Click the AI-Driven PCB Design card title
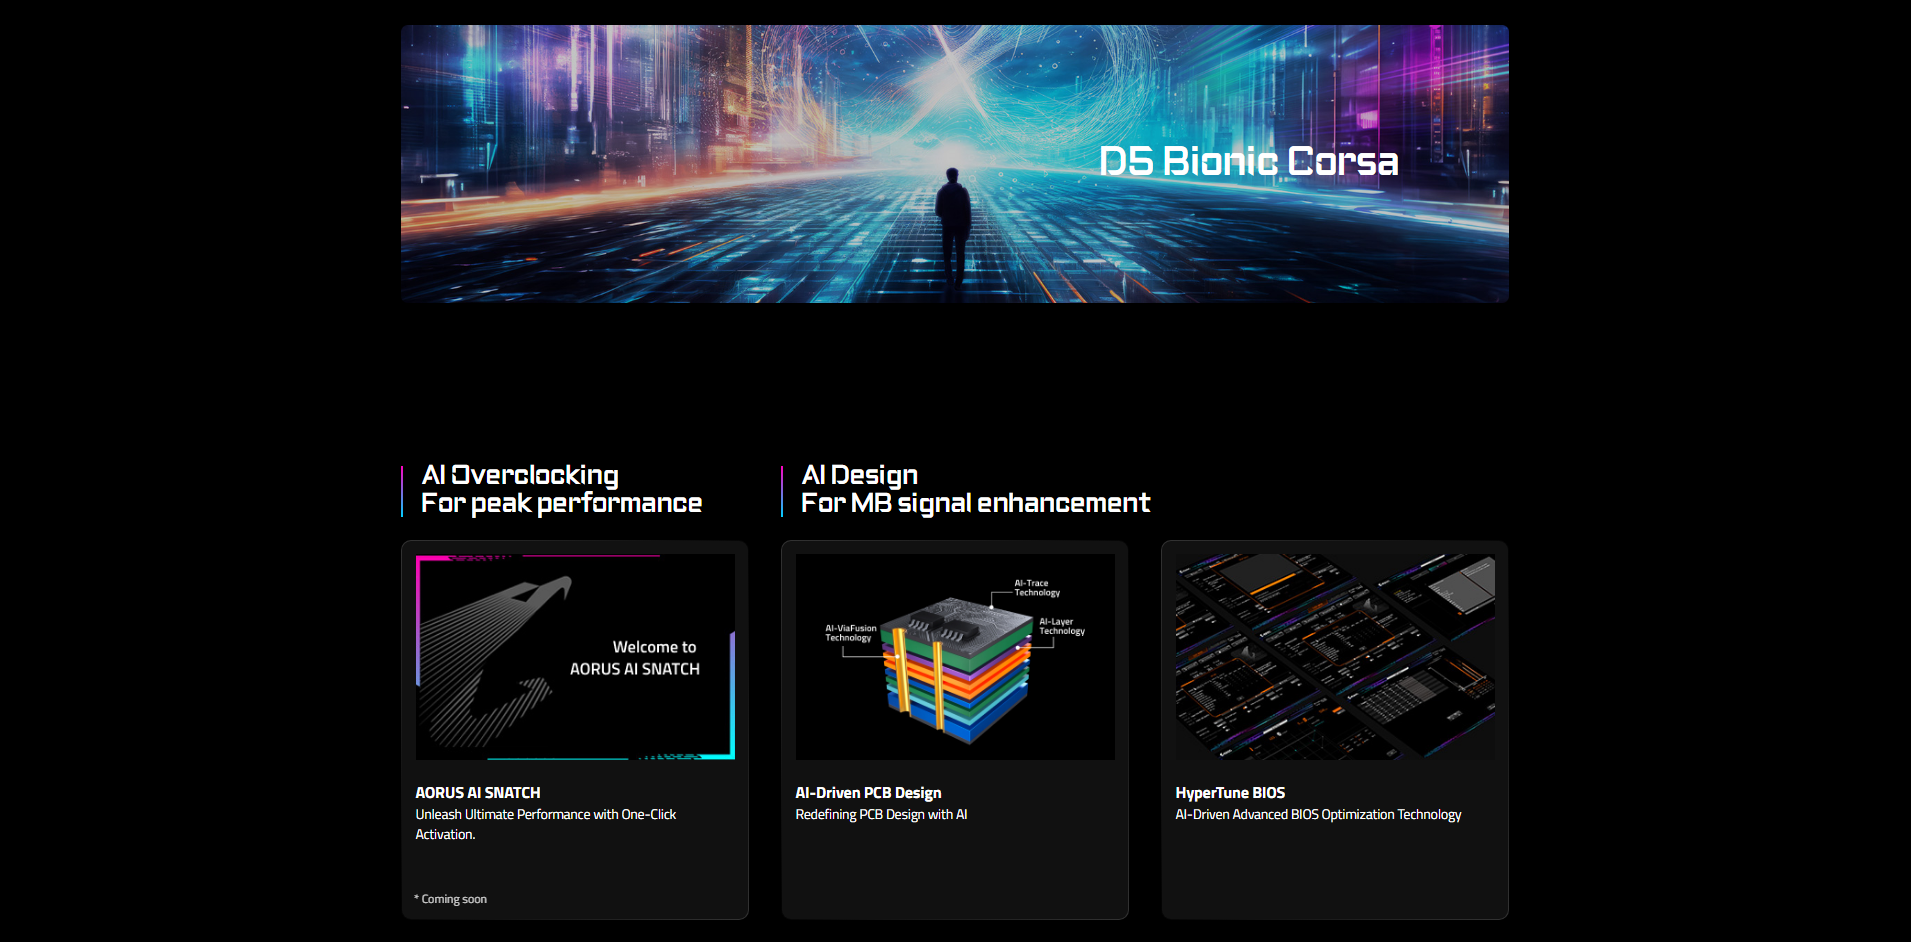 868,793
